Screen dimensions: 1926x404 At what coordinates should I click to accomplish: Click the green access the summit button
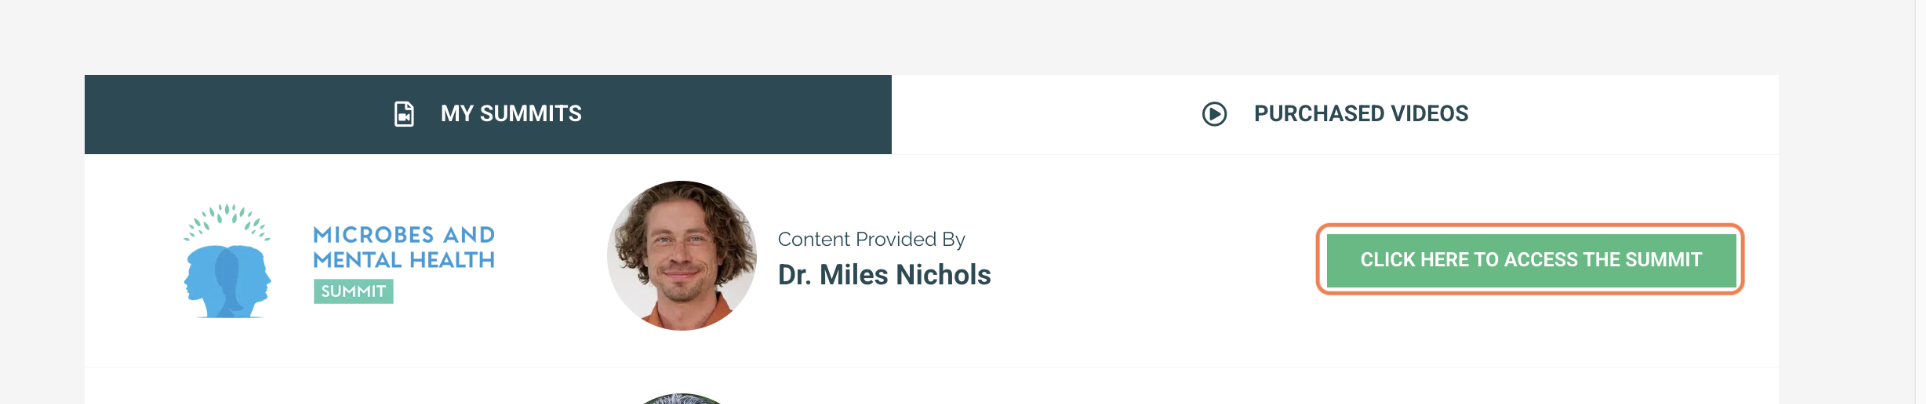[1531, 260]
